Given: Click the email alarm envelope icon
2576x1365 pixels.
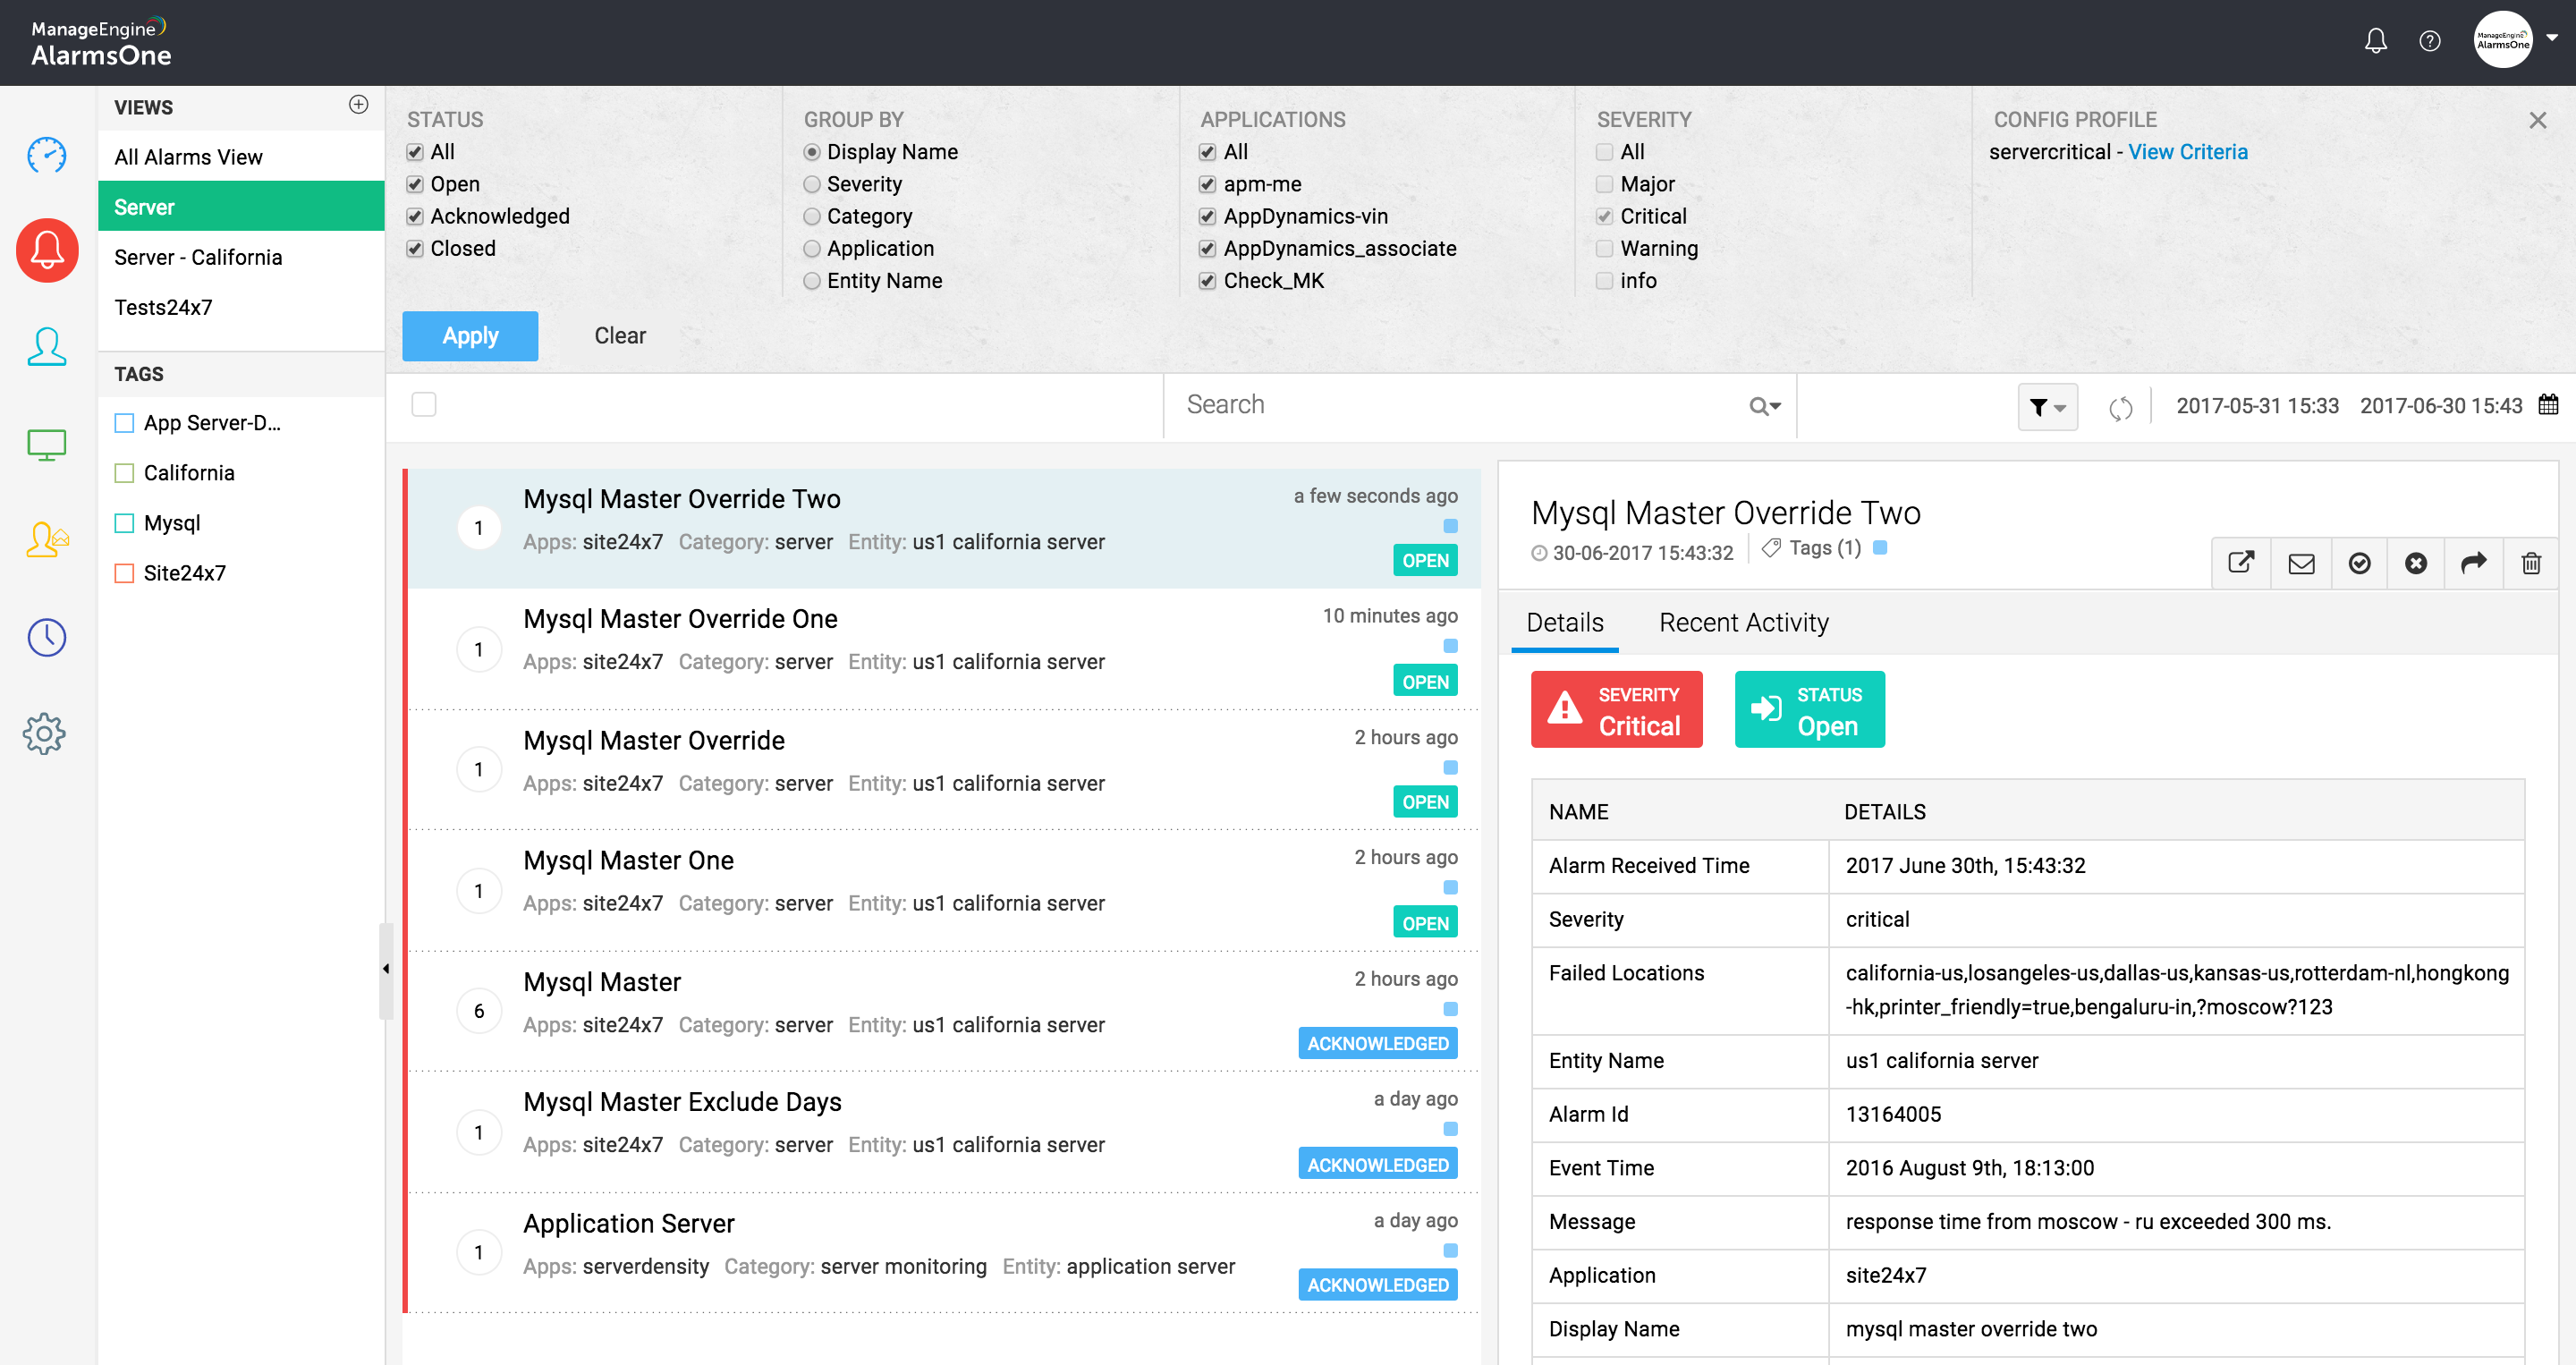Looking at the screenshot, I should coord(2301,563).
